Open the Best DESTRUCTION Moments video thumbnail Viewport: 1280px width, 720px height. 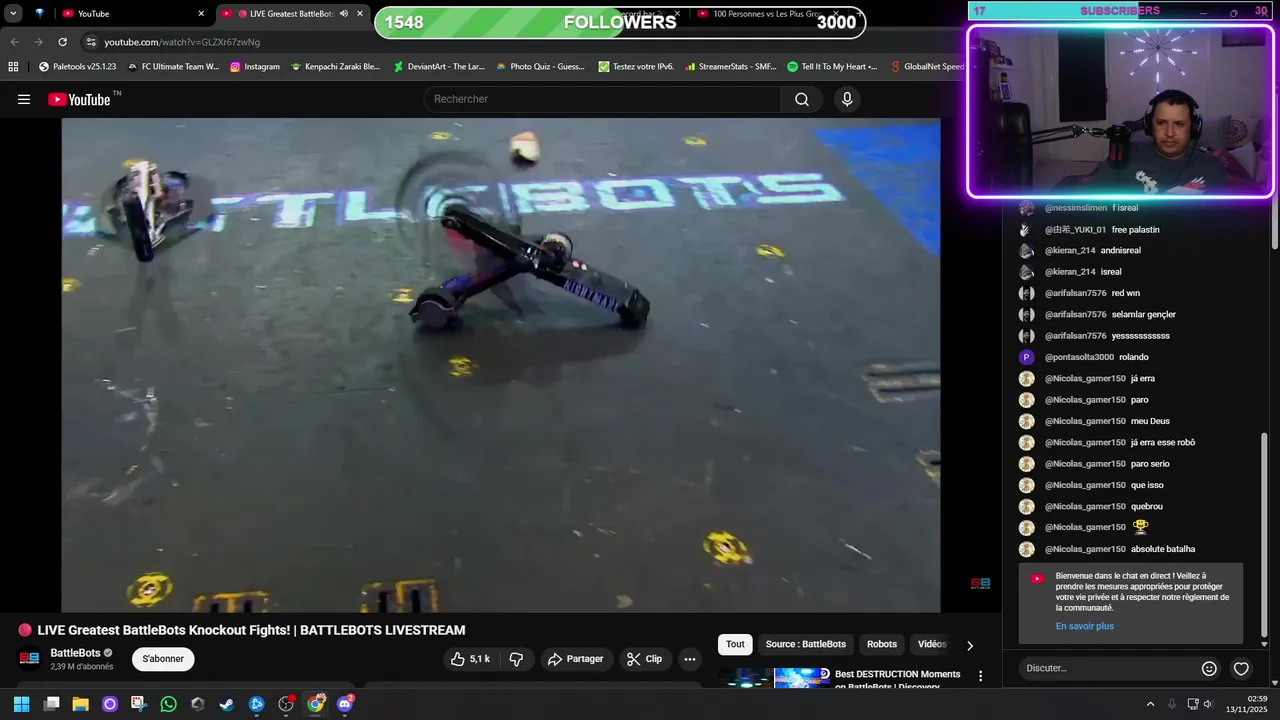coord(774,678)
